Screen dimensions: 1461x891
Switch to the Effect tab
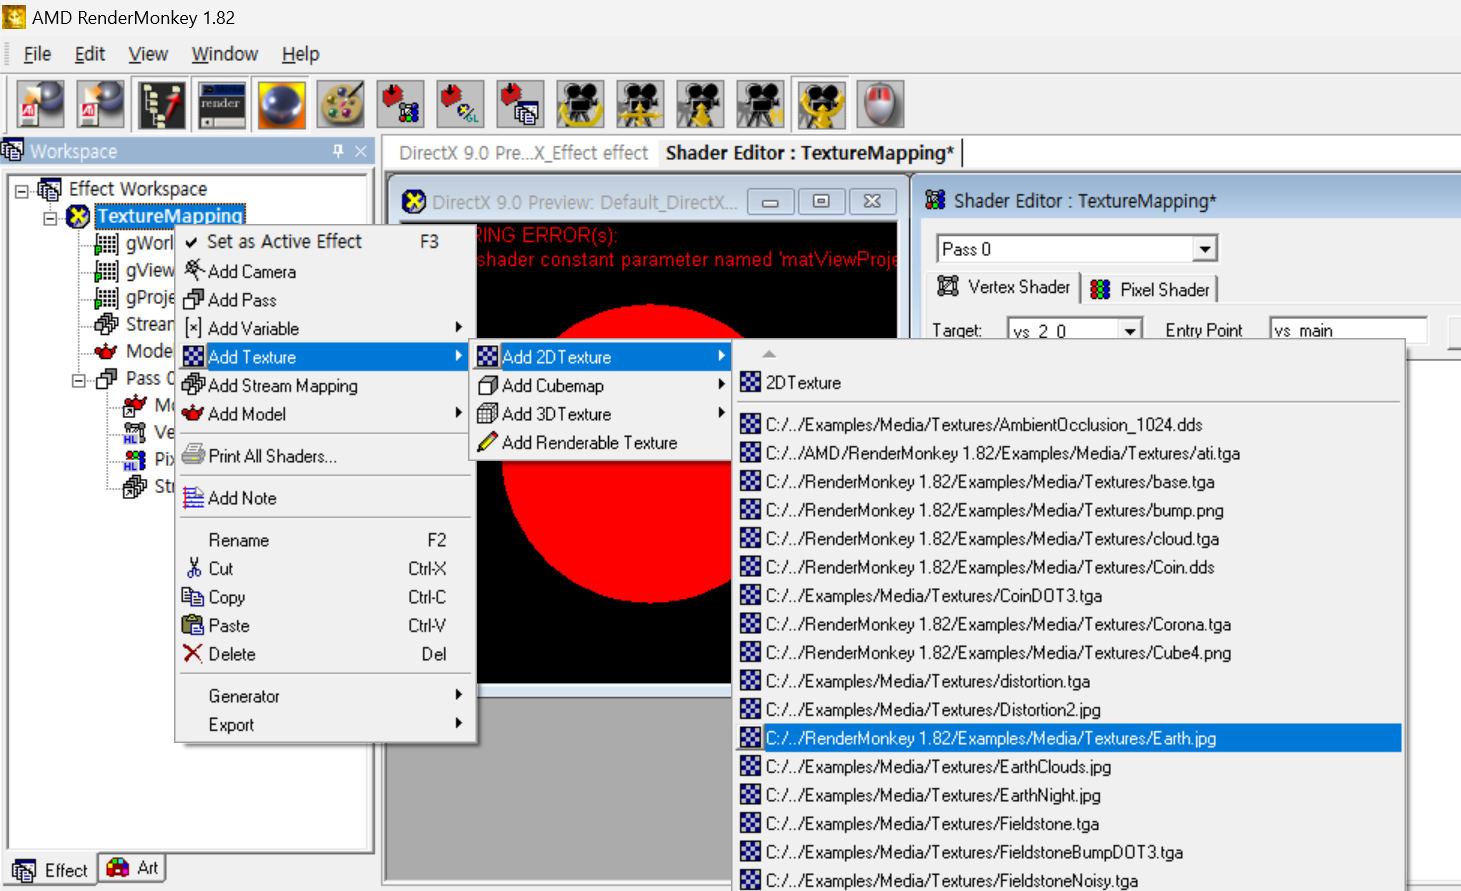(52, 870)
